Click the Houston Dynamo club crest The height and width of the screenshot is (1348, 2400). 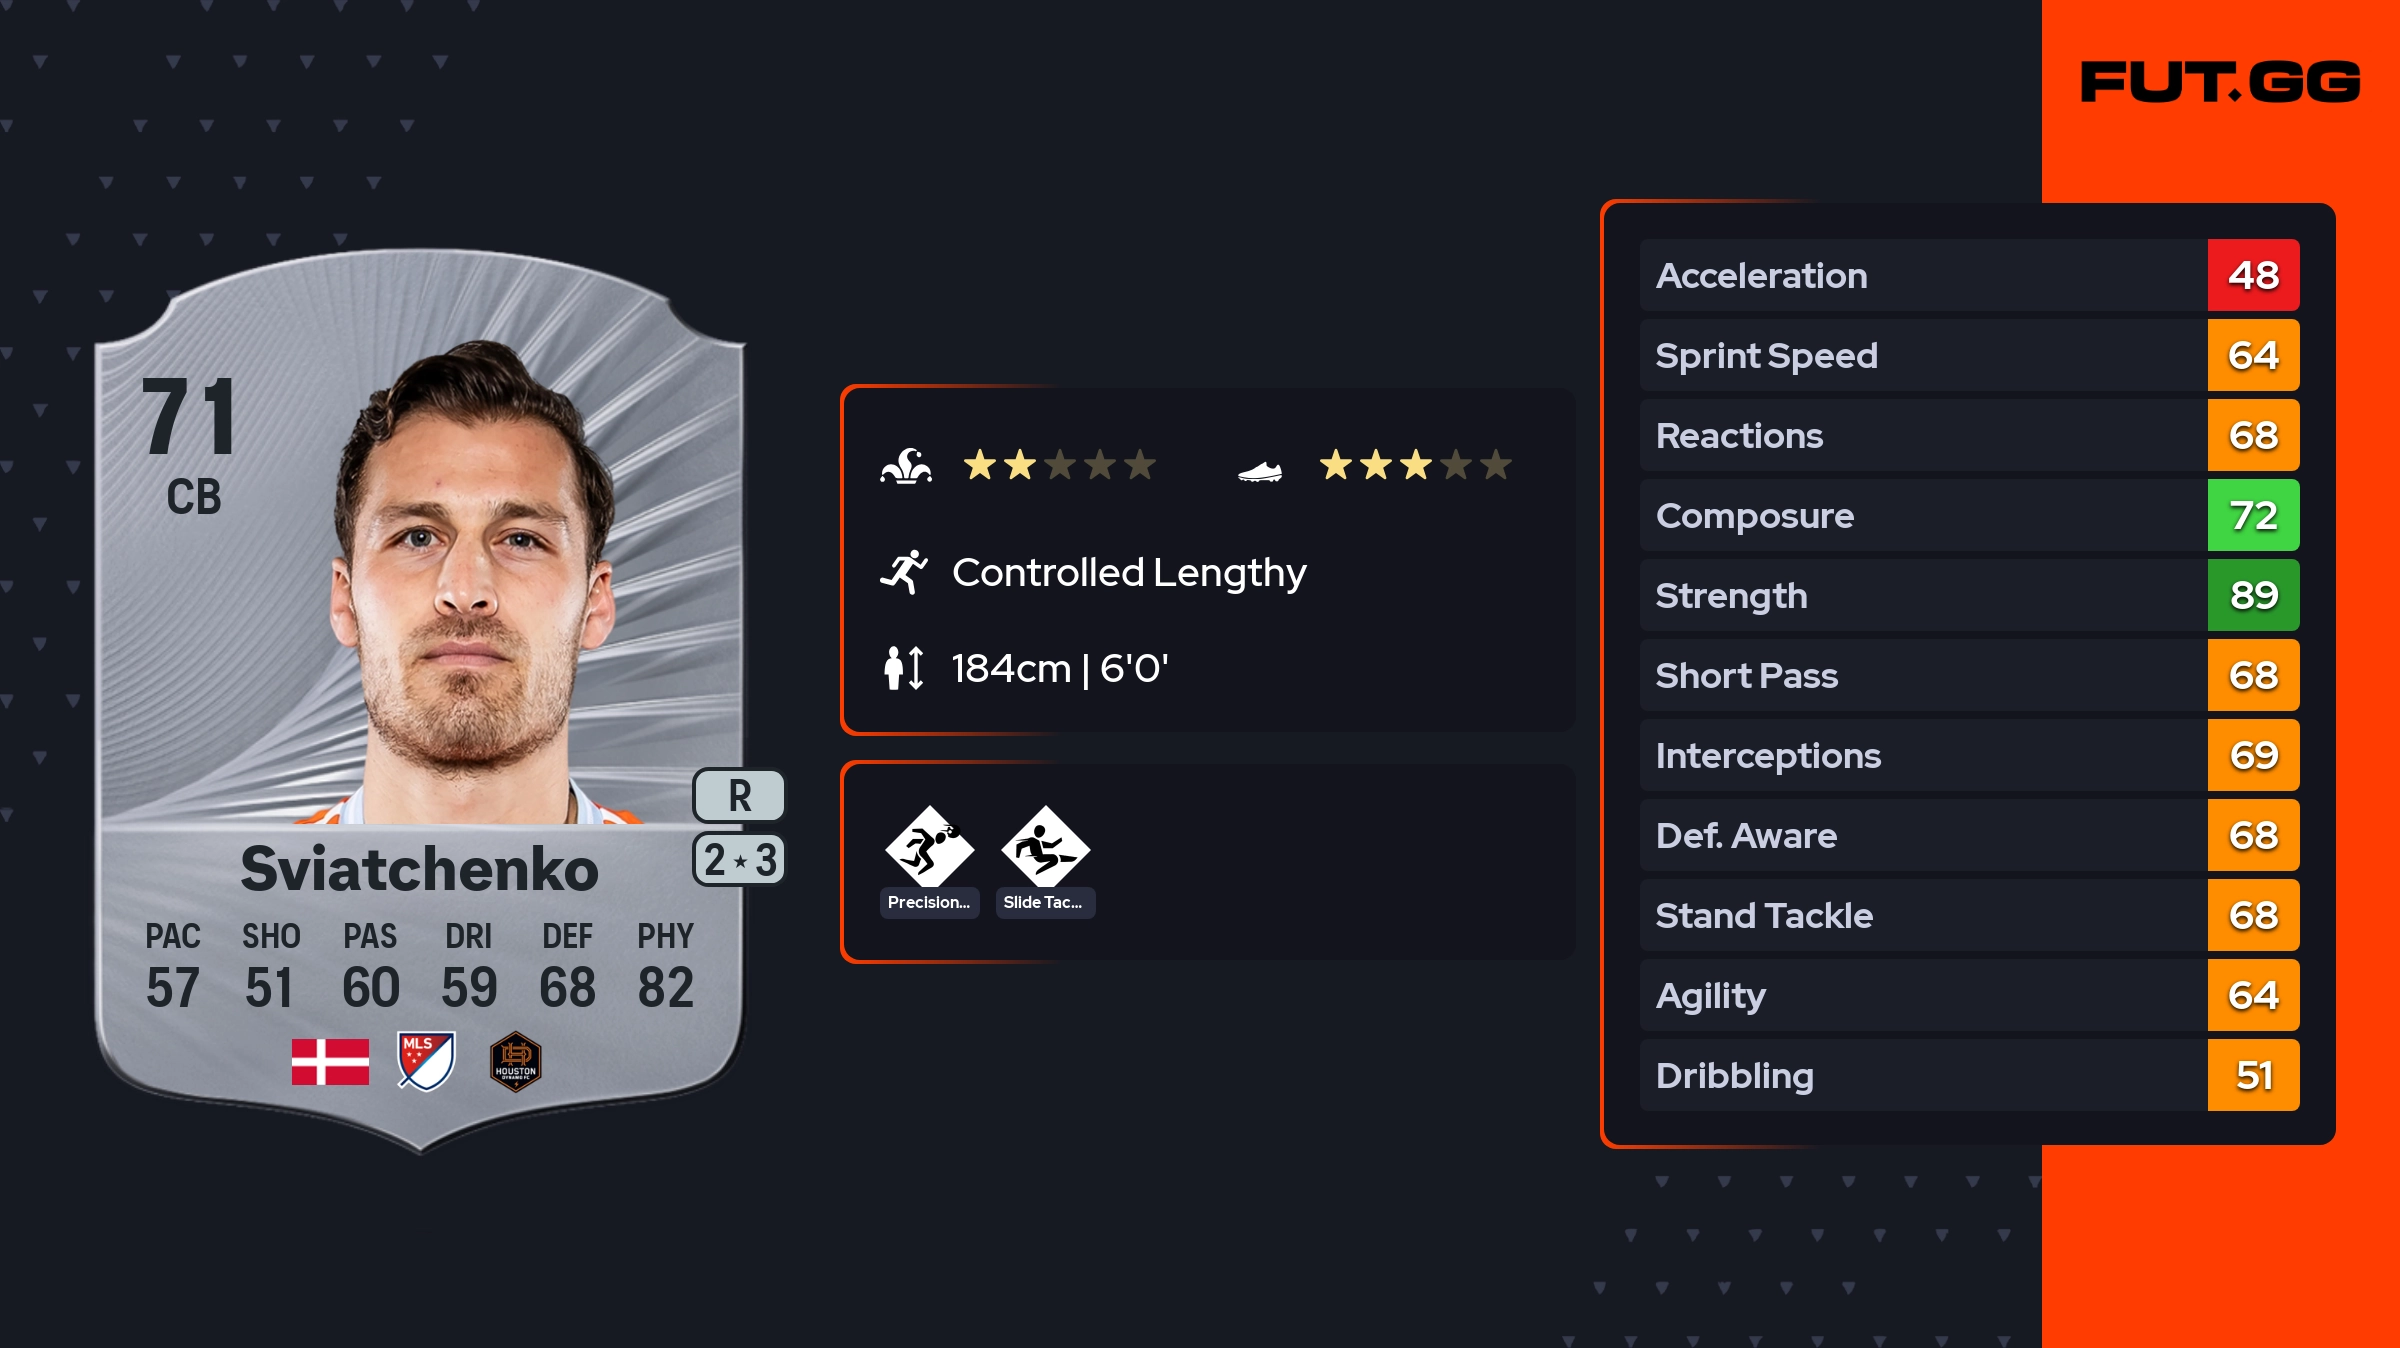(516, 1061)
